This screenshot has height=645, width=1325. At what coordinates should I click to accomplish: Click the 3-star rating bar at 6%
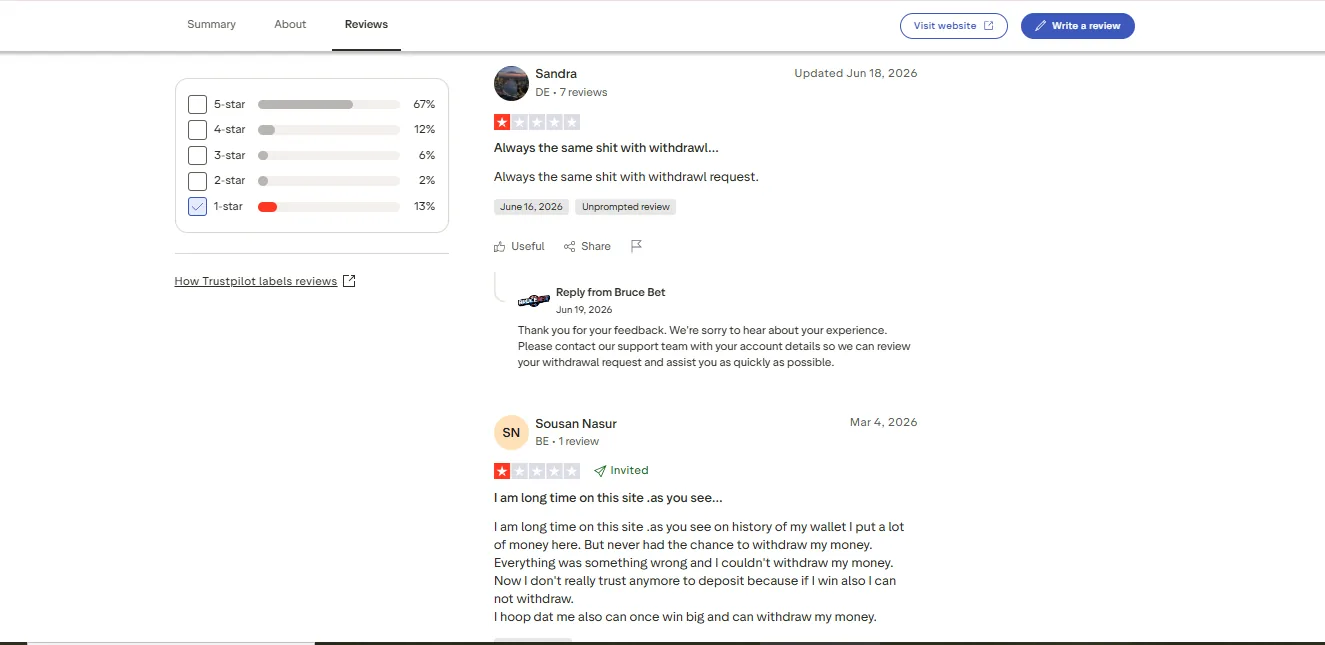[x=329, y=155]
